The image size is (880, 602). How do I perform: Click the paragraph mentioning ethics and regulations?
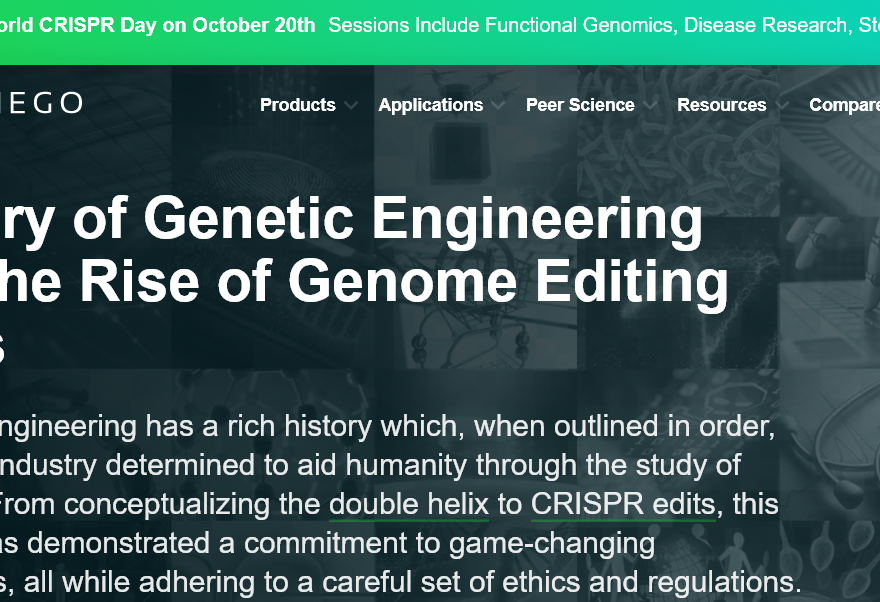click(x=400, y=582)
